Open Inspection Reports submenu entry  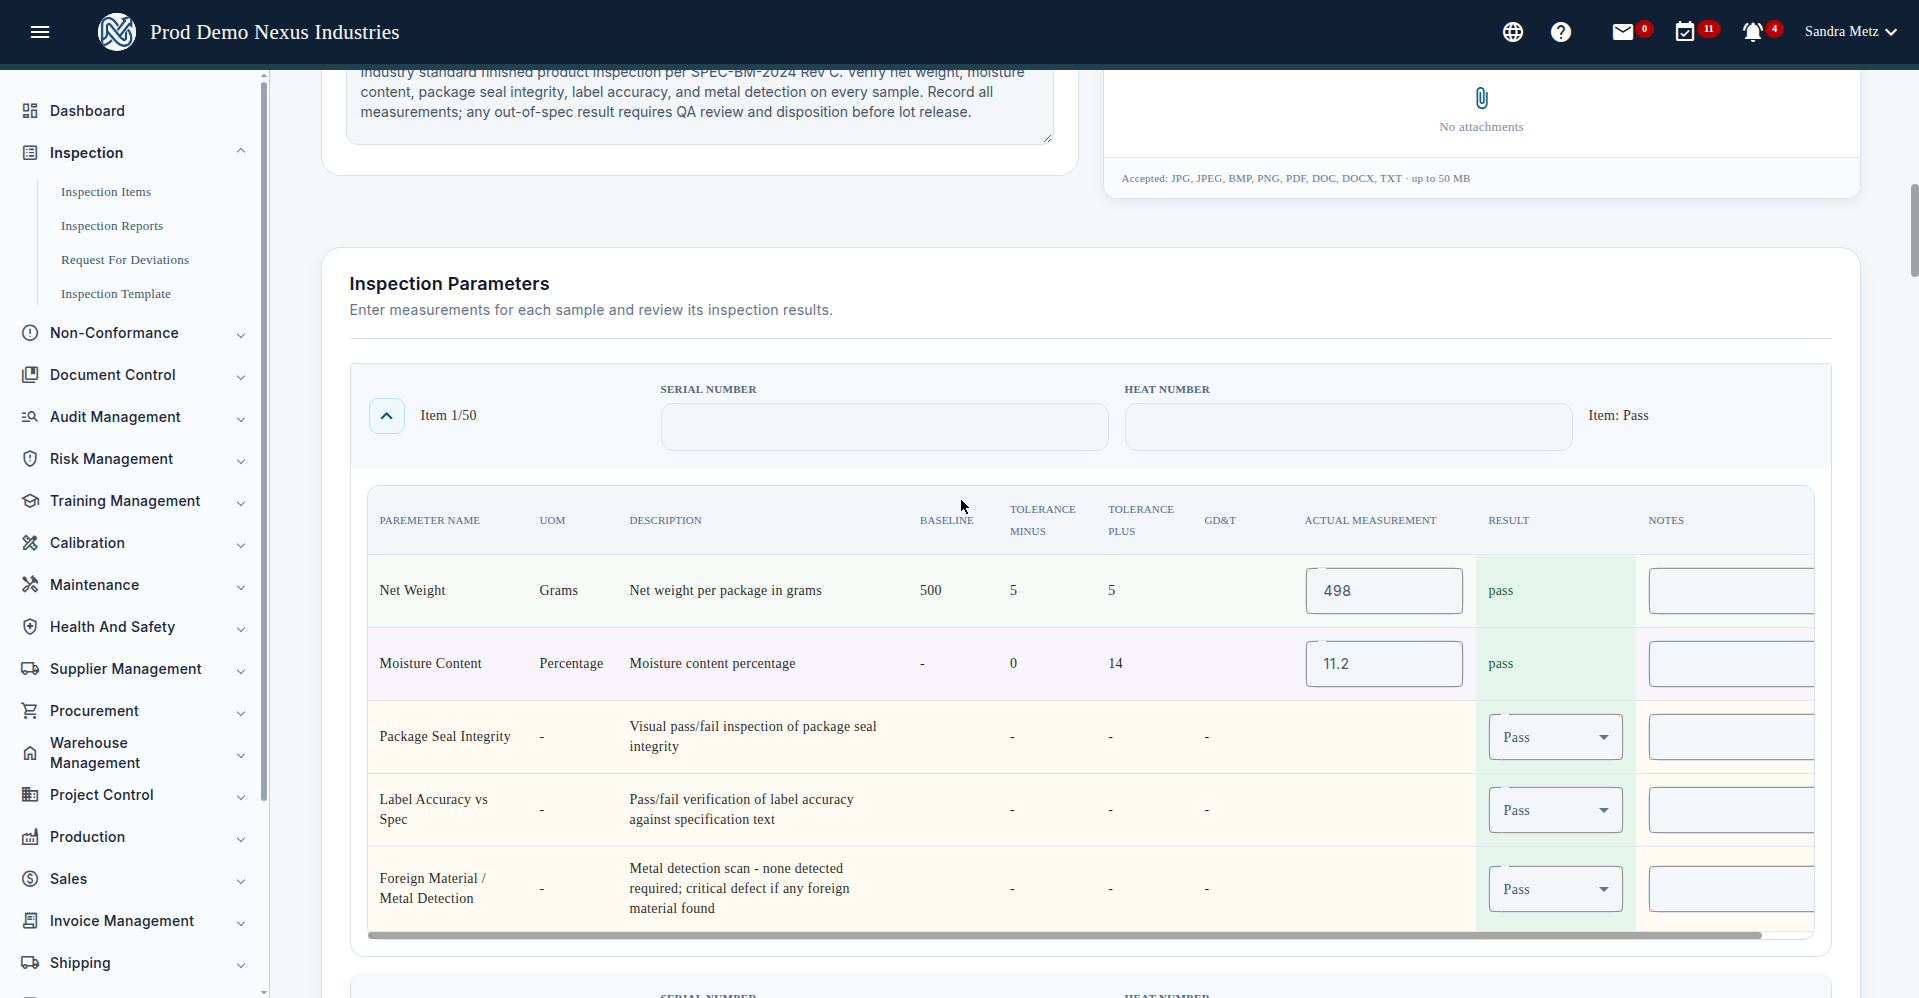[112, 226]
